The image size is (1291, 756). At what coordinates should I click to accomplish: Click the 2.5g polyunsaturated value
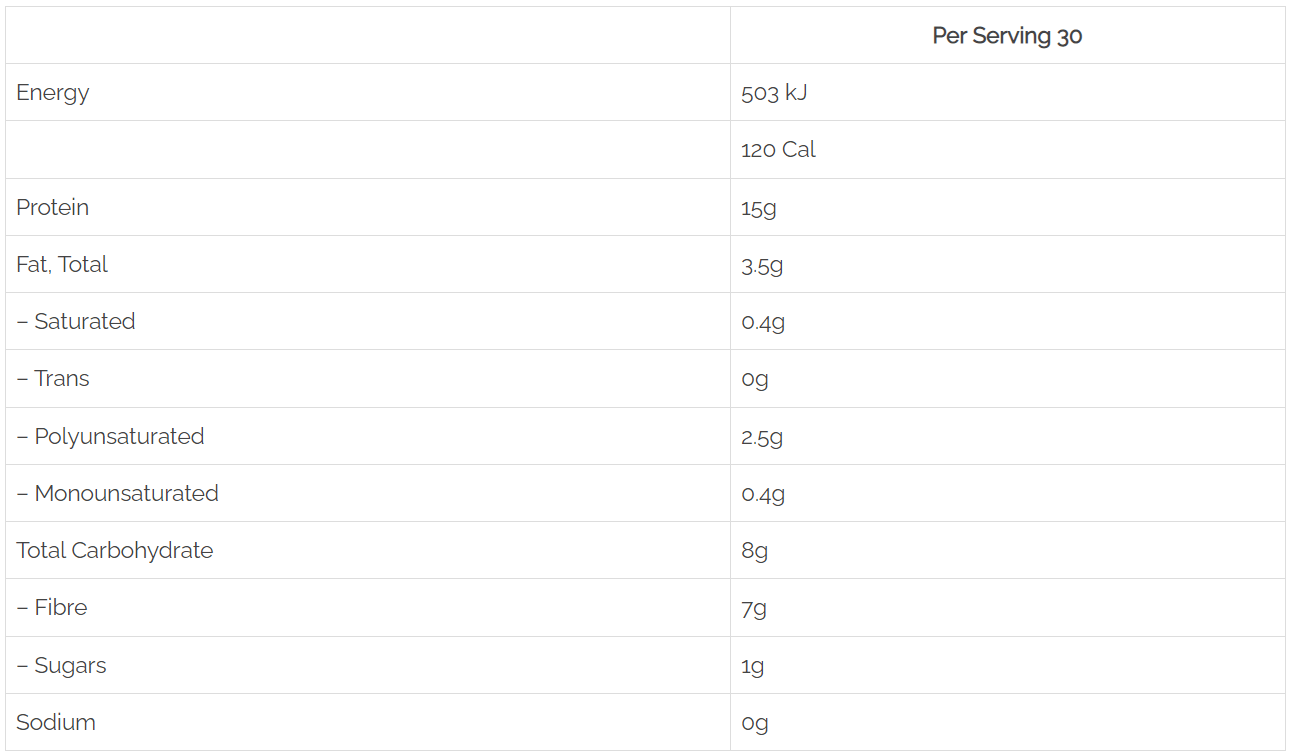click(x=762, y=437)
